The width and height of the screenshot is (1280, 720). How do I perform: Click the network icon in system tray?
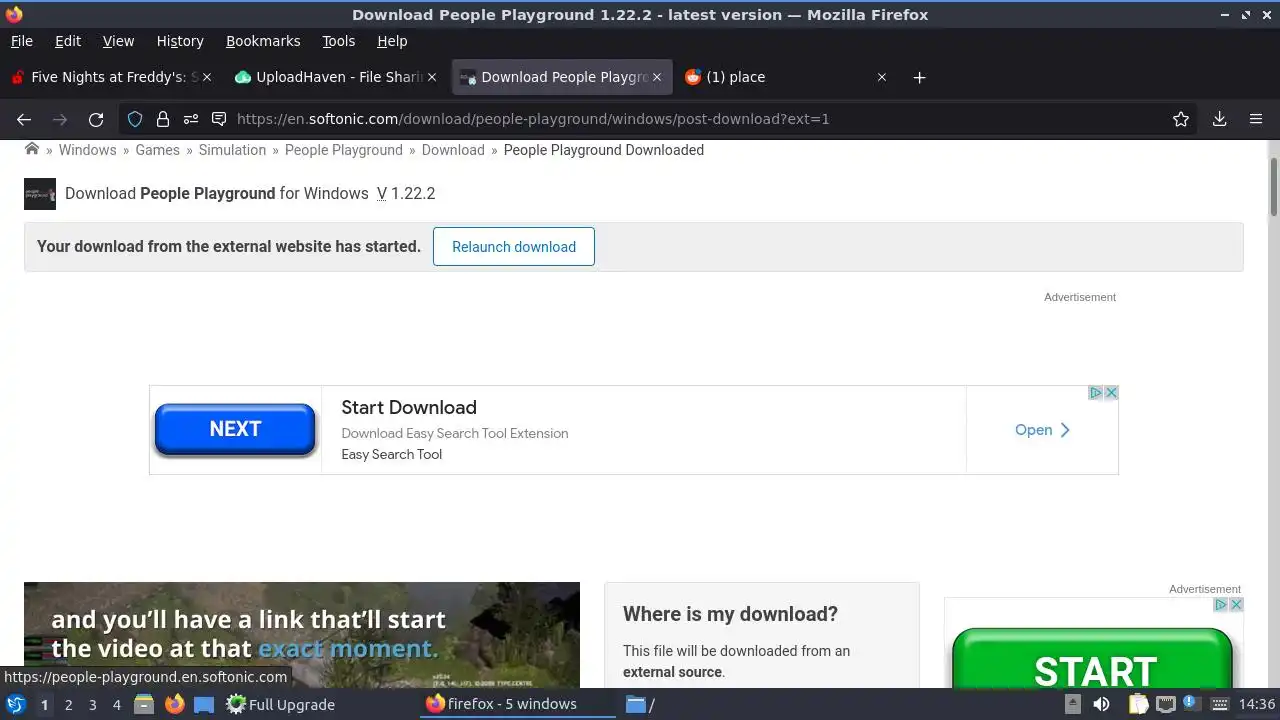pyautogui.click(x=1165, y=704)
